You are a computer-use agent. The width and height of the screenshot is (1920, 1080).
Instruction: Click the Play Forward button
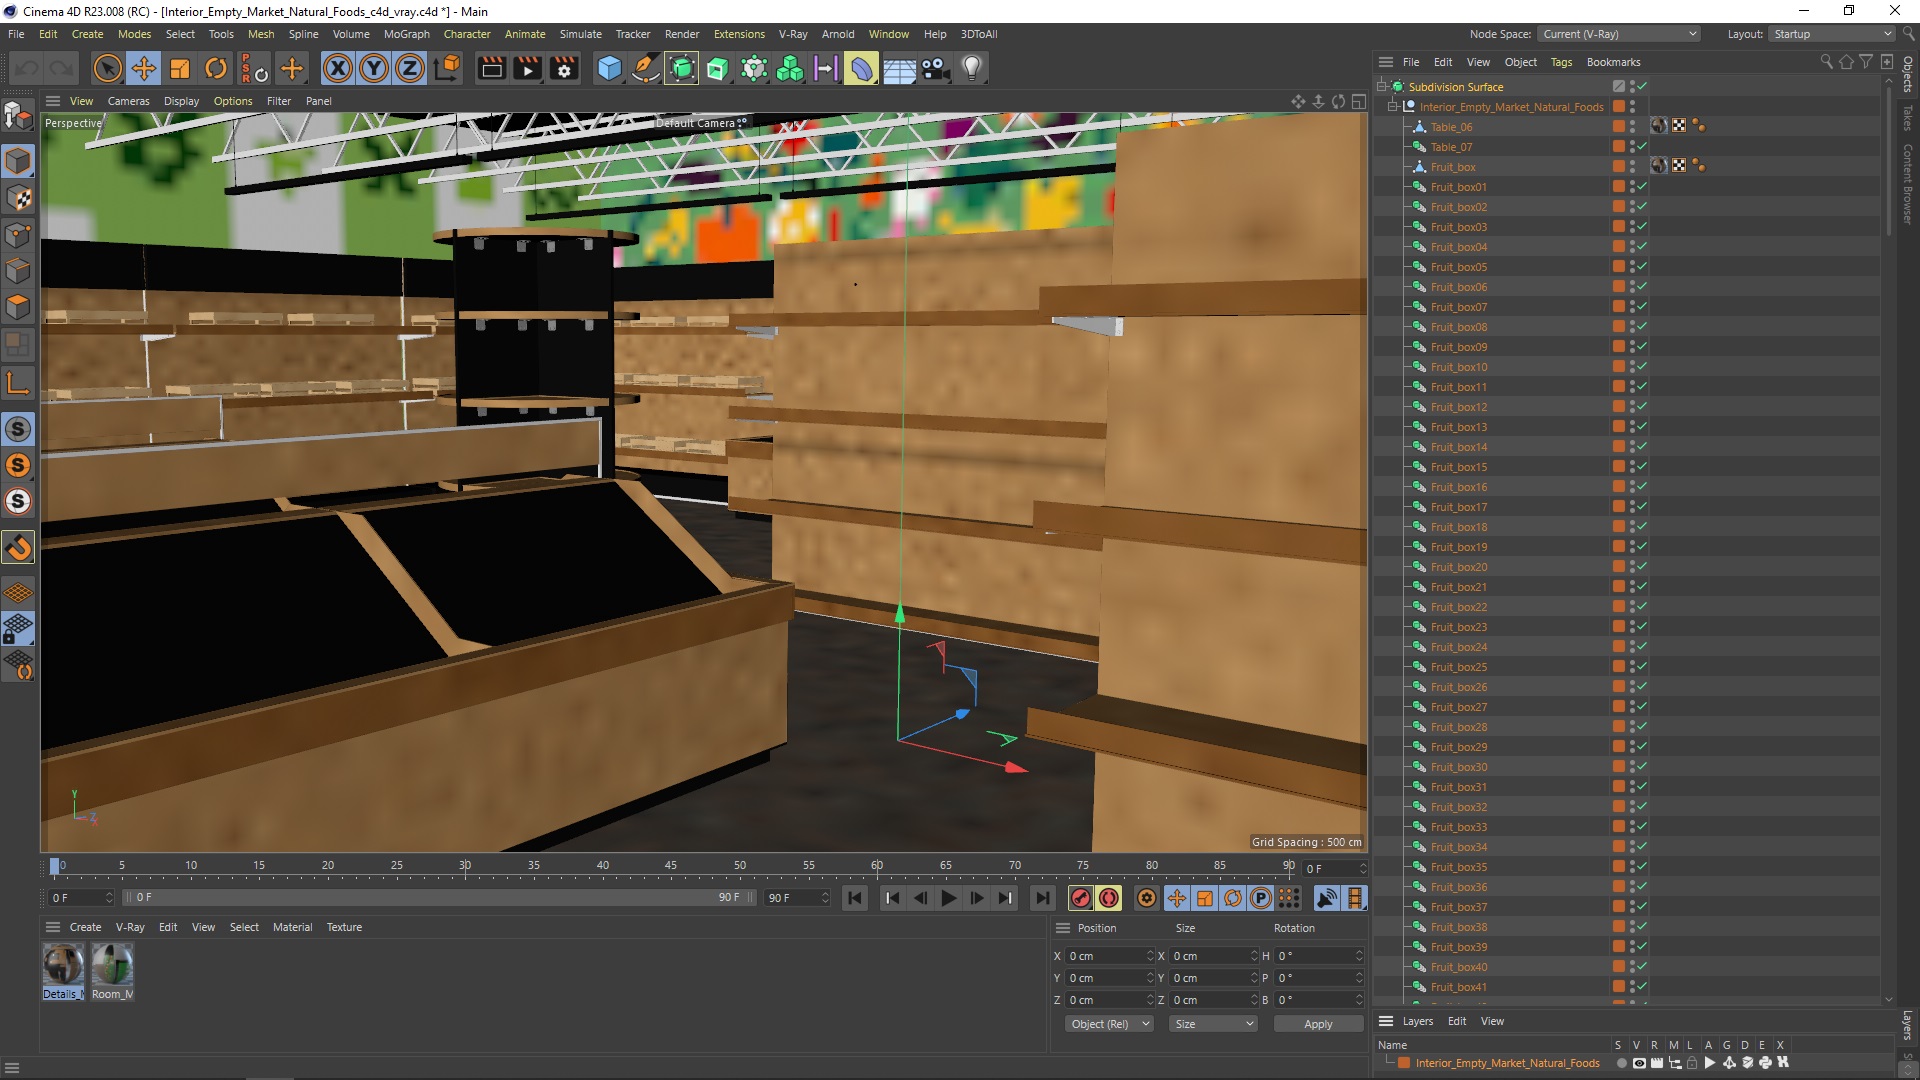[x=948, y=898]
